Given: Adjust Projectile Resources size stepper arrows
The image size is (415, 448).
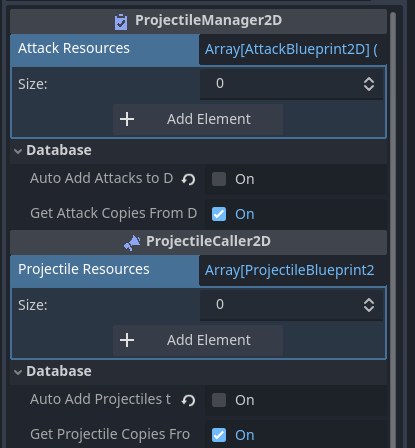Looking at the screenshot, I should tap(369, 305).
